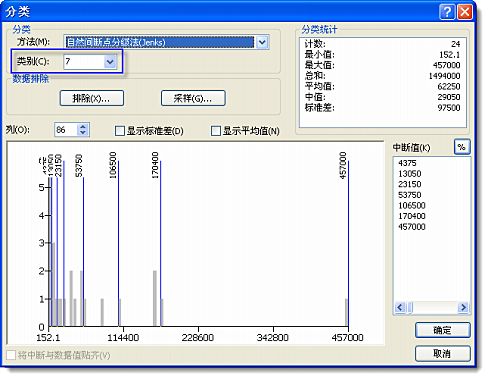This screenshot has width=488, height=379.
Task: Click the columns field showing 86
Action: pos(66,130)
